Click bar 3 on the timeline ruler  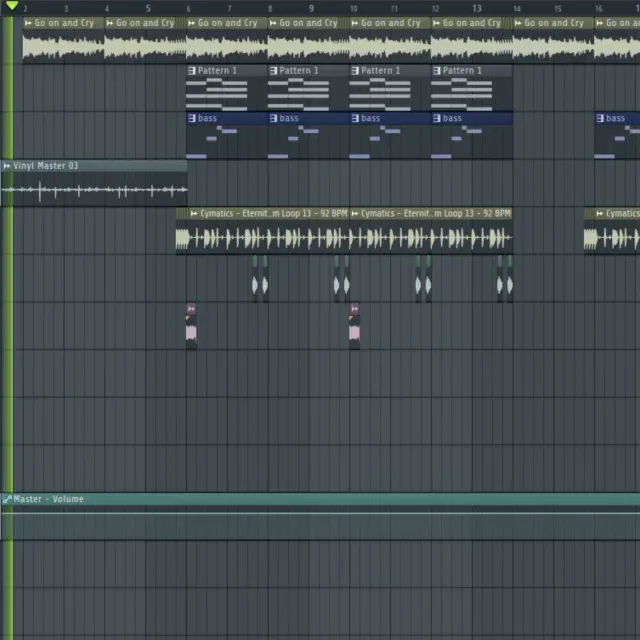66,9
